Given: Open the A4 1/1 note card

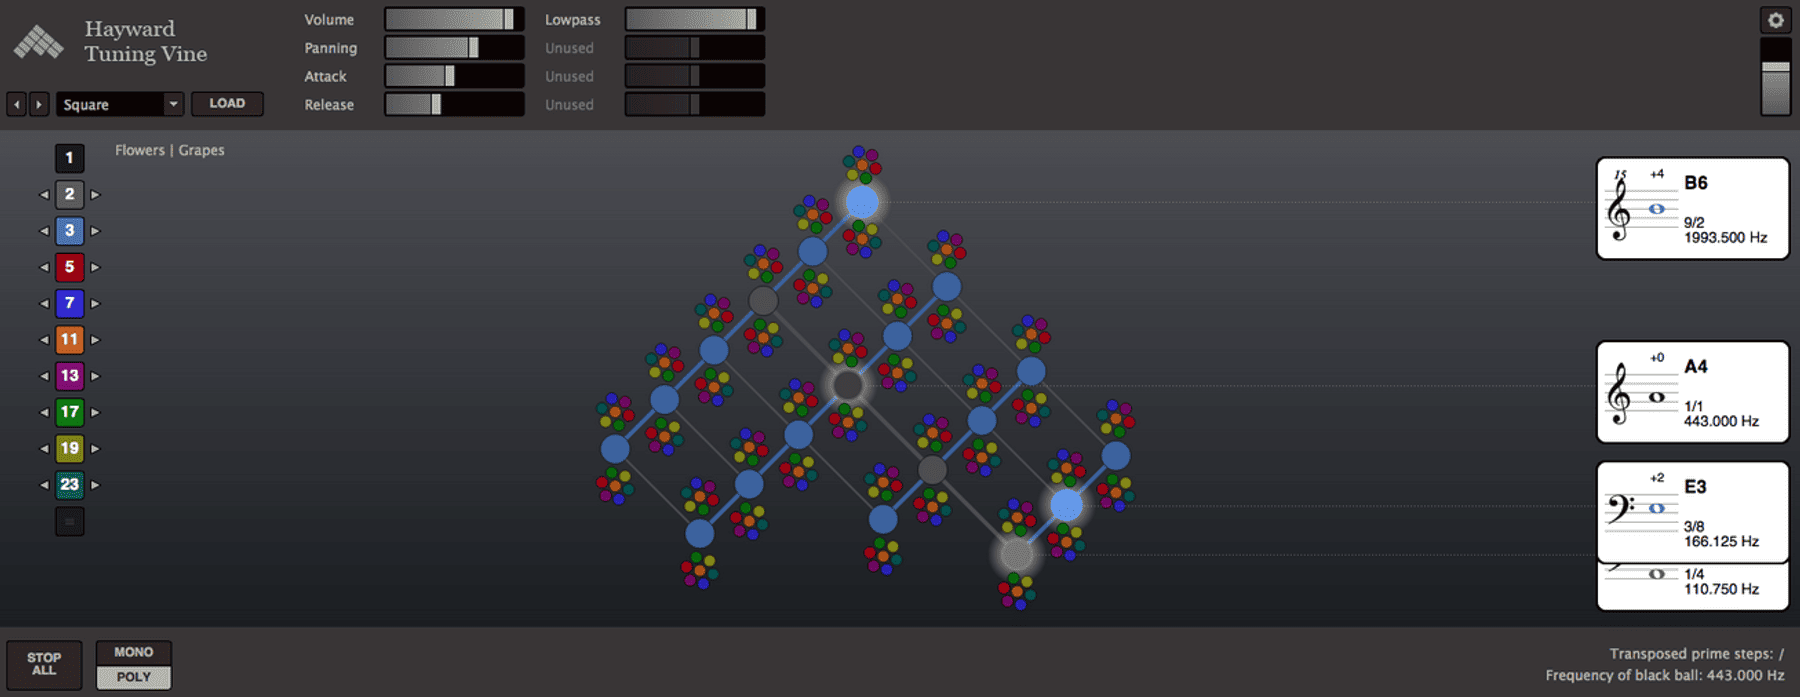Looking at the screenshot, I should click(1692, 392).
